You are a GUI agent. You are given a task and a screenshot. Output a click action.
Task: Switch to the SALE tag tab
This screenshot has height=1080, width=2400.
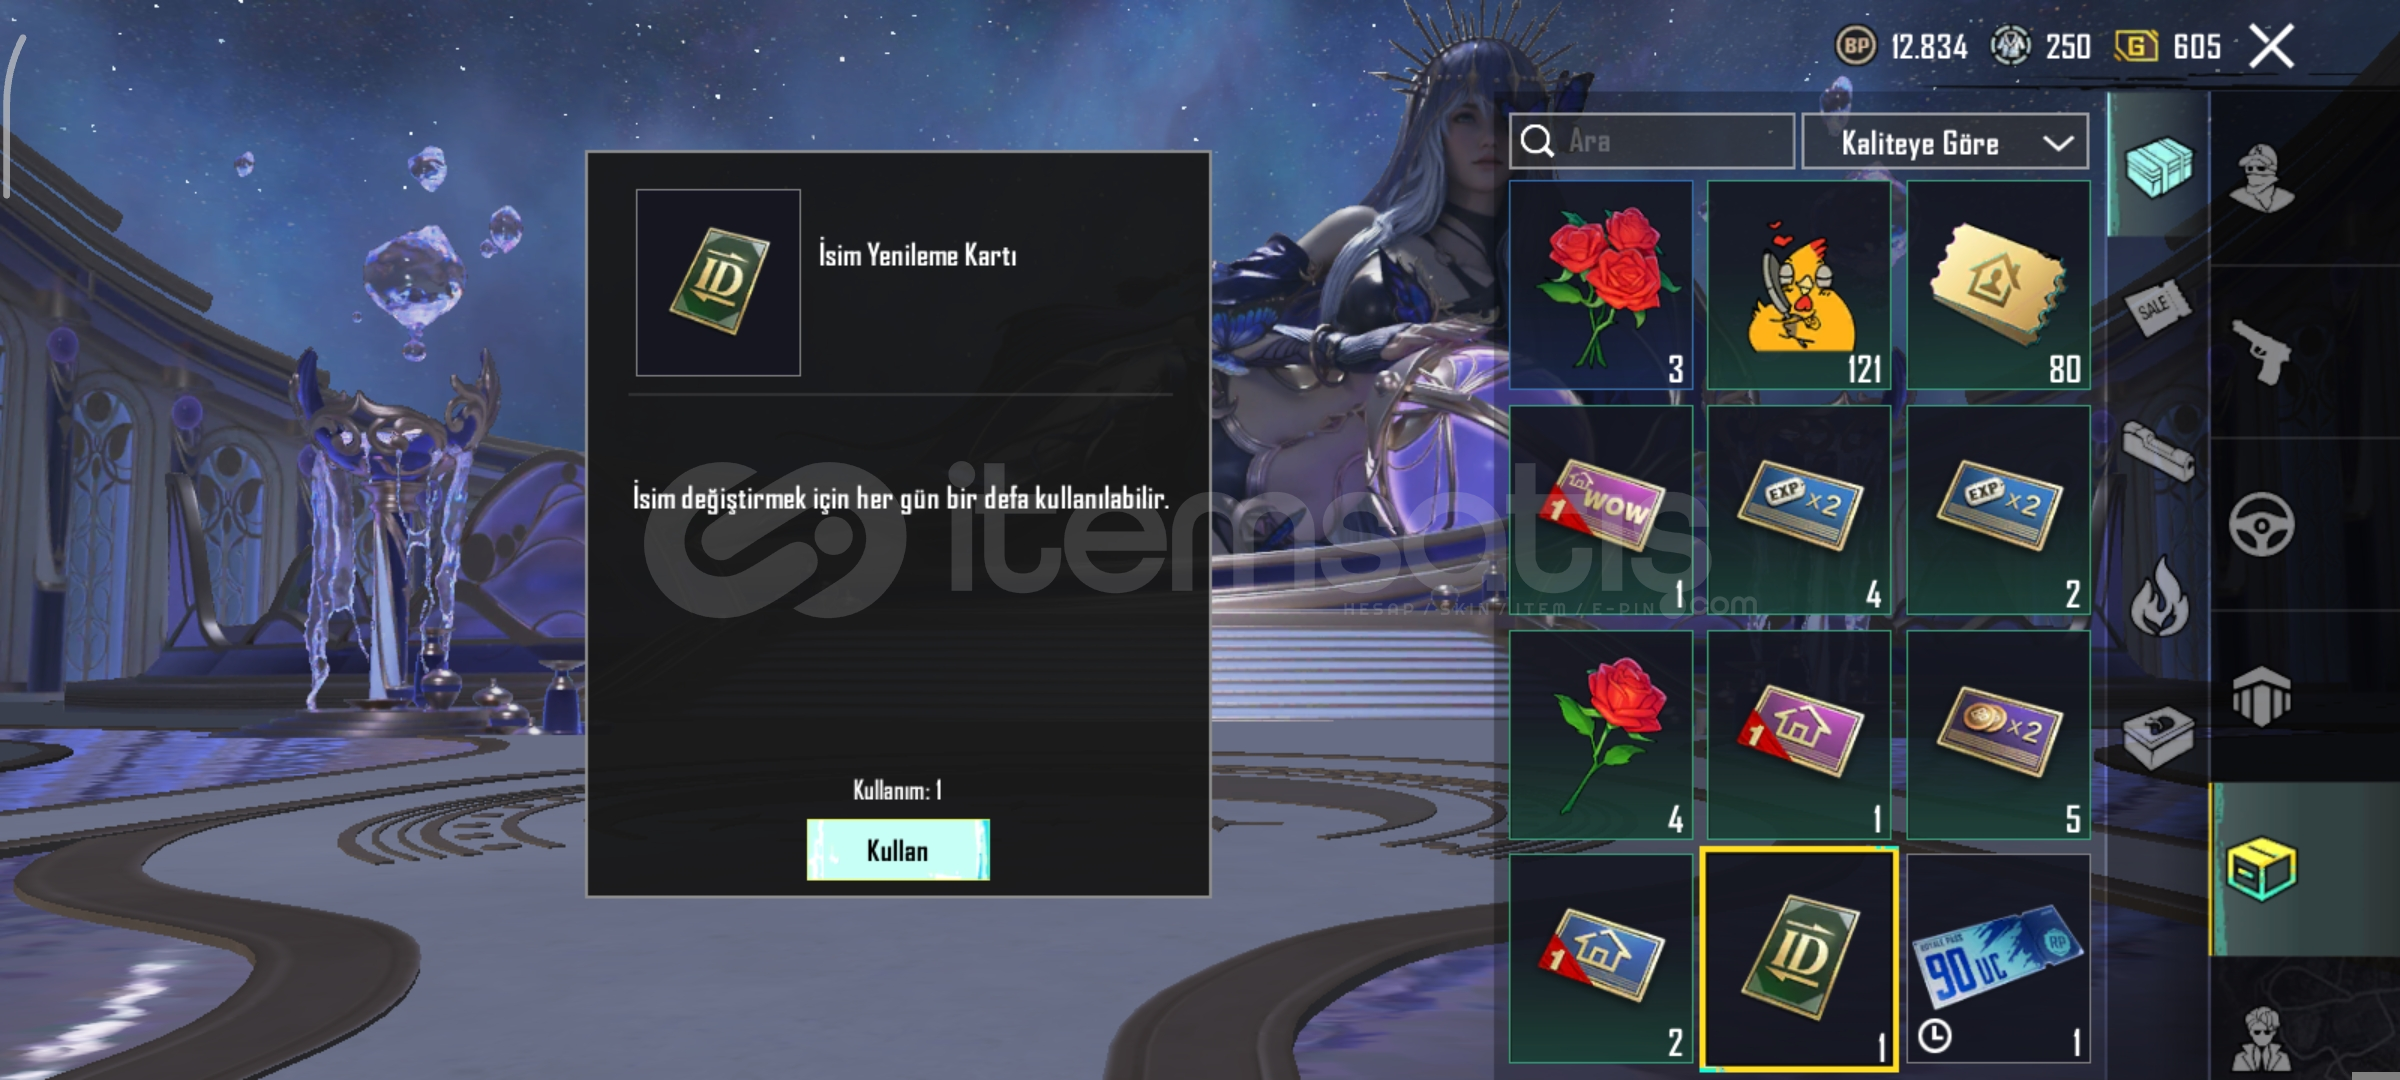pos(2158,308)
